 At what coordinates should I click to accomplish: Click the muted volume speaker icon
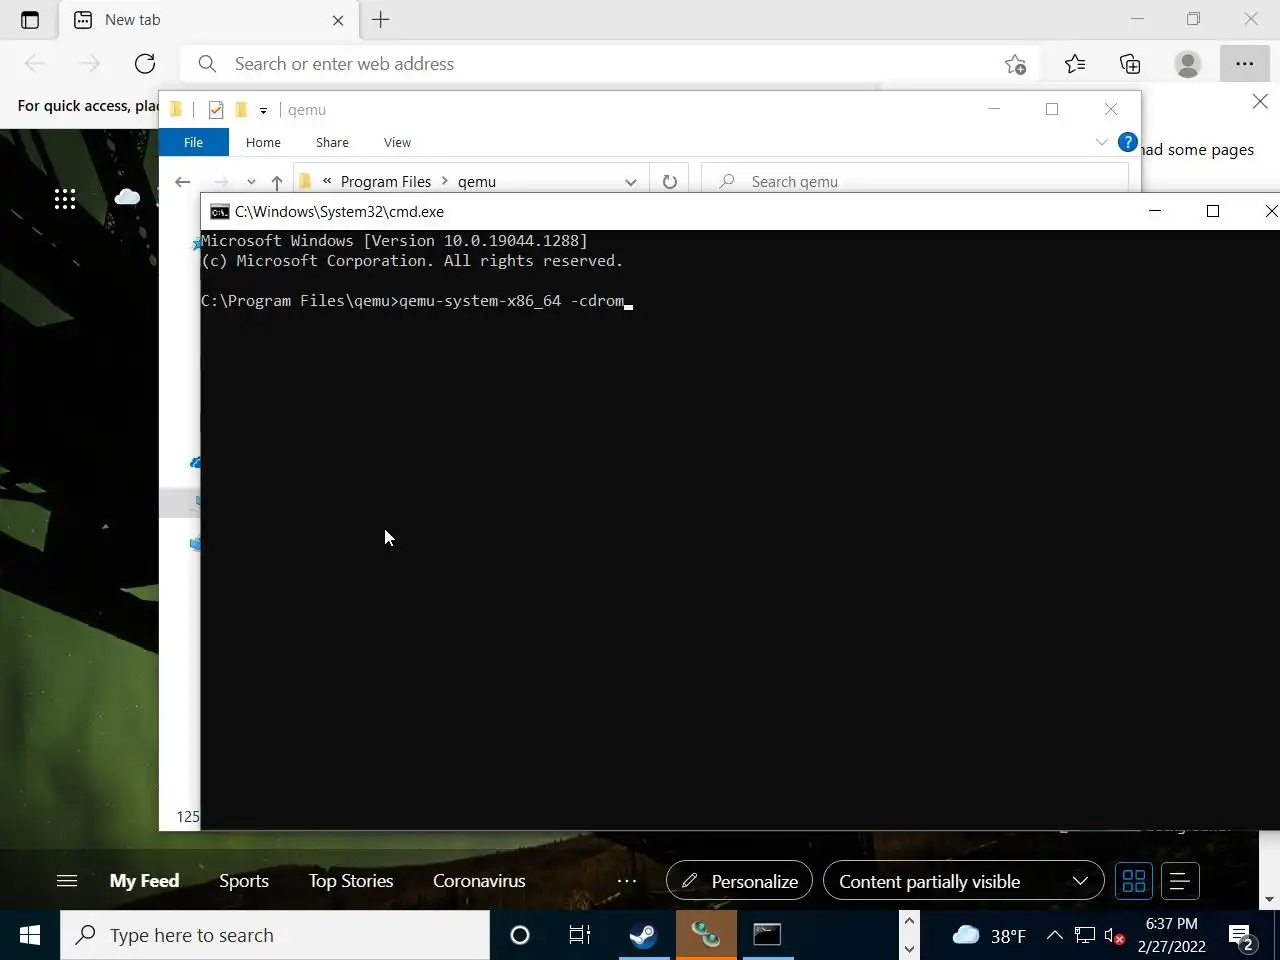(1114, 936)
